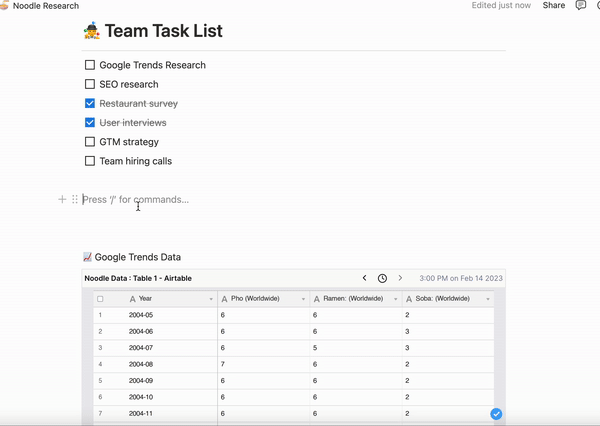This screenshot has width=600, height=426.
Task: Click the plus icon to add block
Action: (x=62, y=199)
